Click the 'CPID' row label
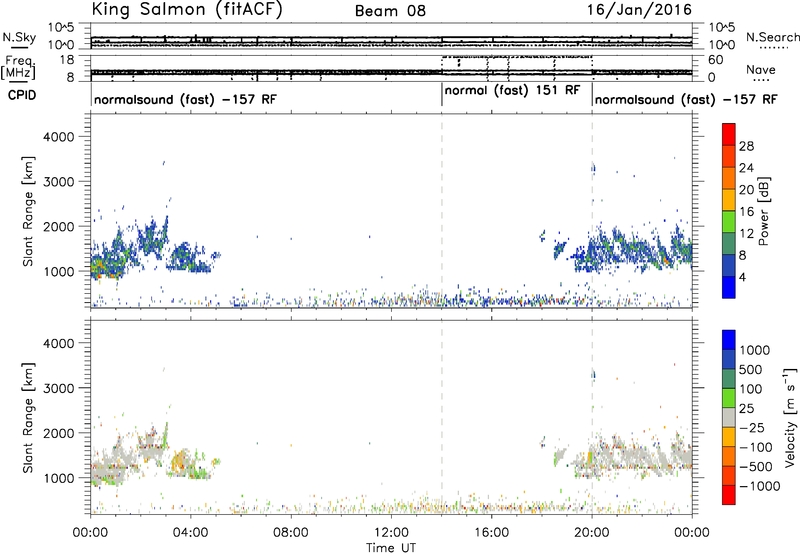The height and width of the screenshot is (554, 800). [22, 95]
